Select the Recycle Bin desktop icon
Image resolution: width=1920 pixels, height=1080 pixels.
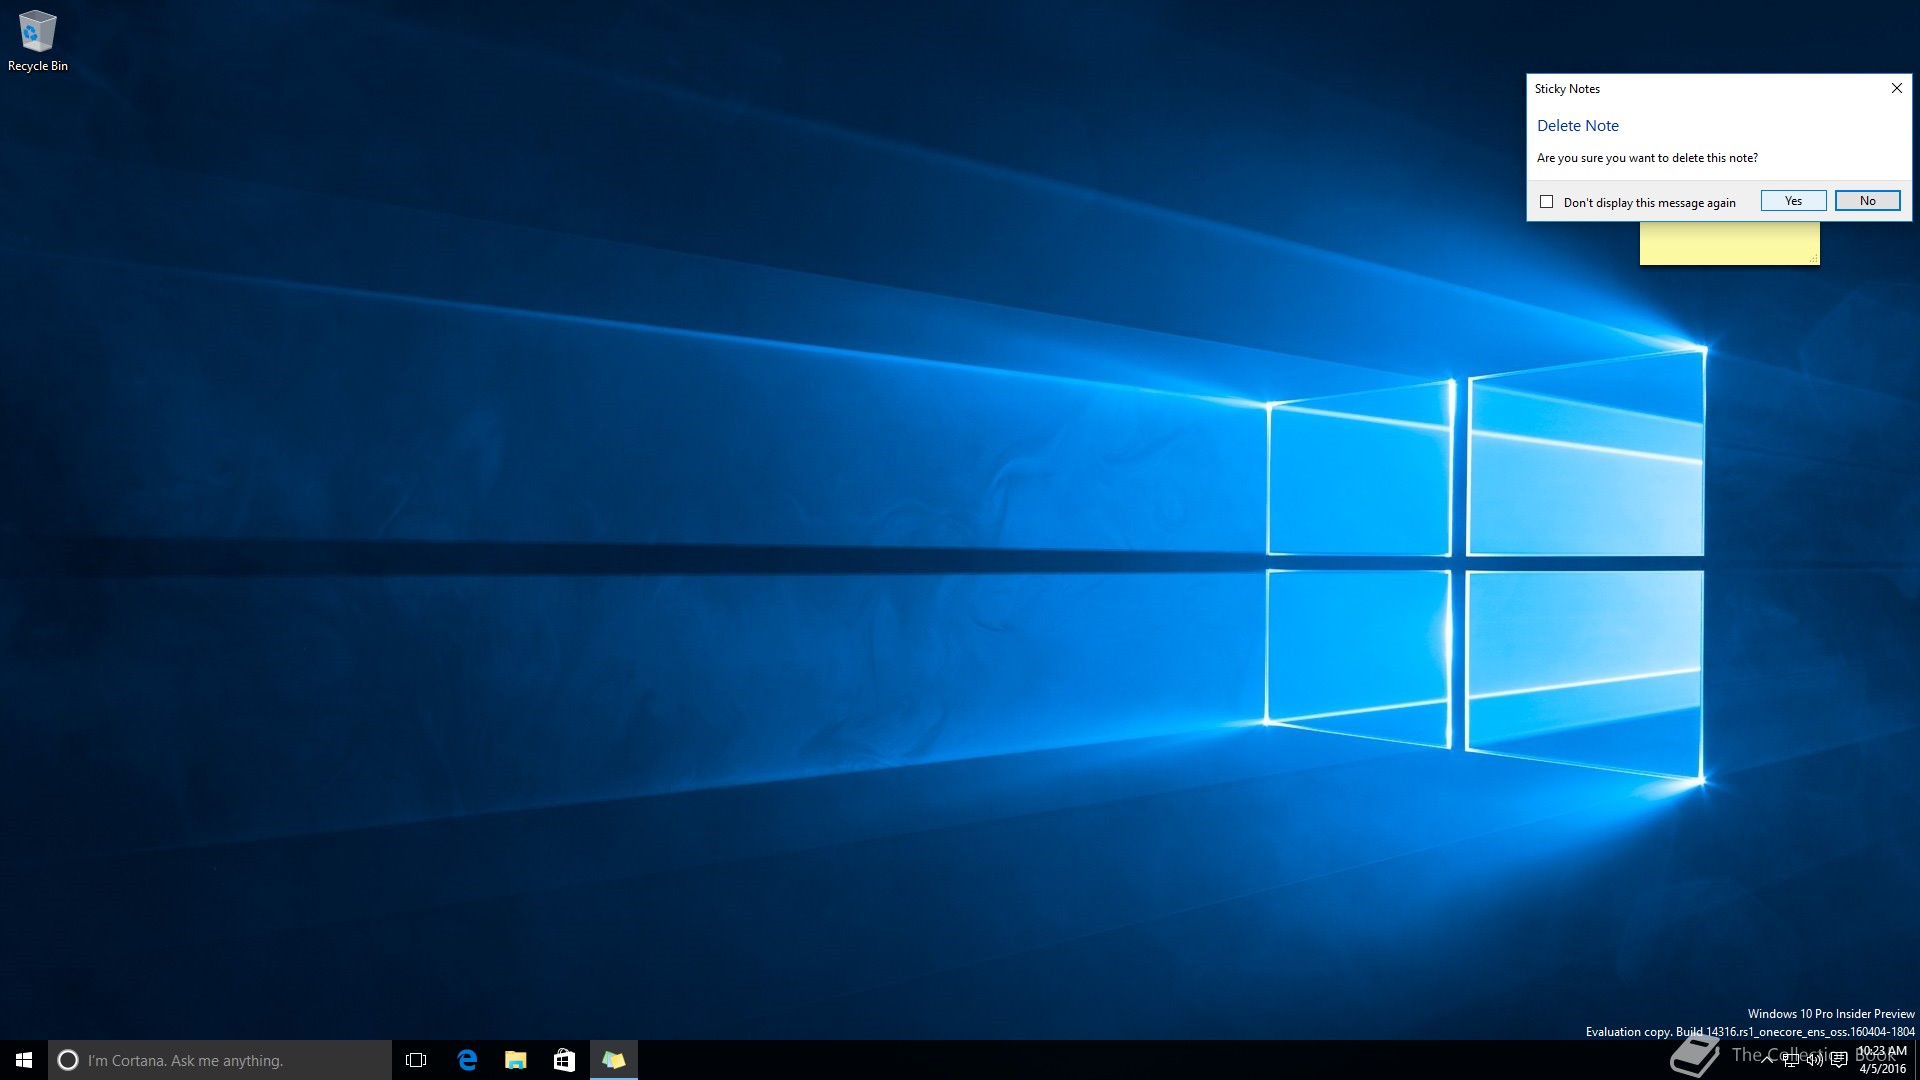[x=38, y=41]
